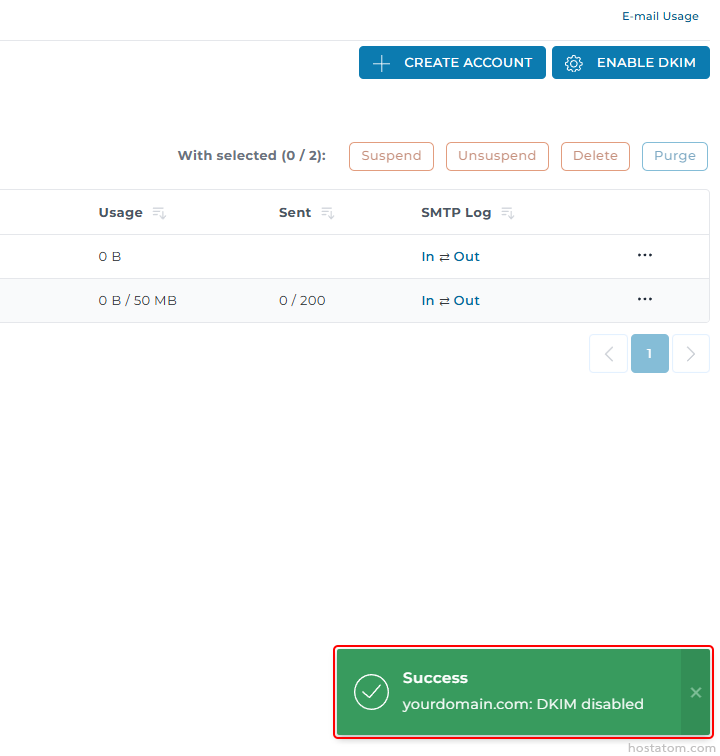Open Out SMTP log for first row

coord(467,257)
